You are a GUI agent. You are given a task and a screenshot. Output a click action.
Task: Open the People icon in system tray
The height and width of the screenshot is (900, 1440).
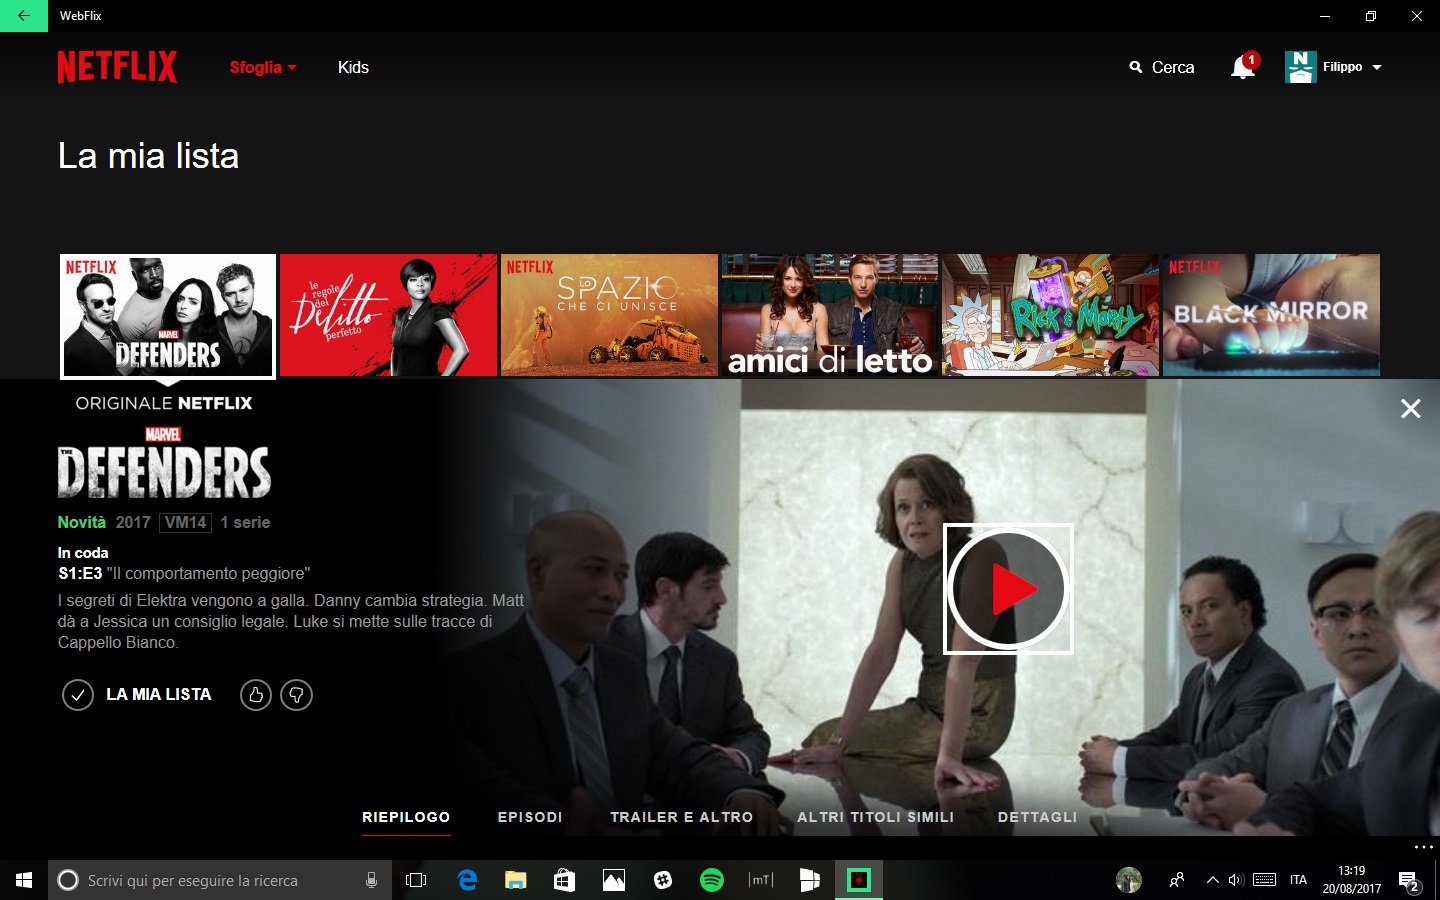(1177, 880)
